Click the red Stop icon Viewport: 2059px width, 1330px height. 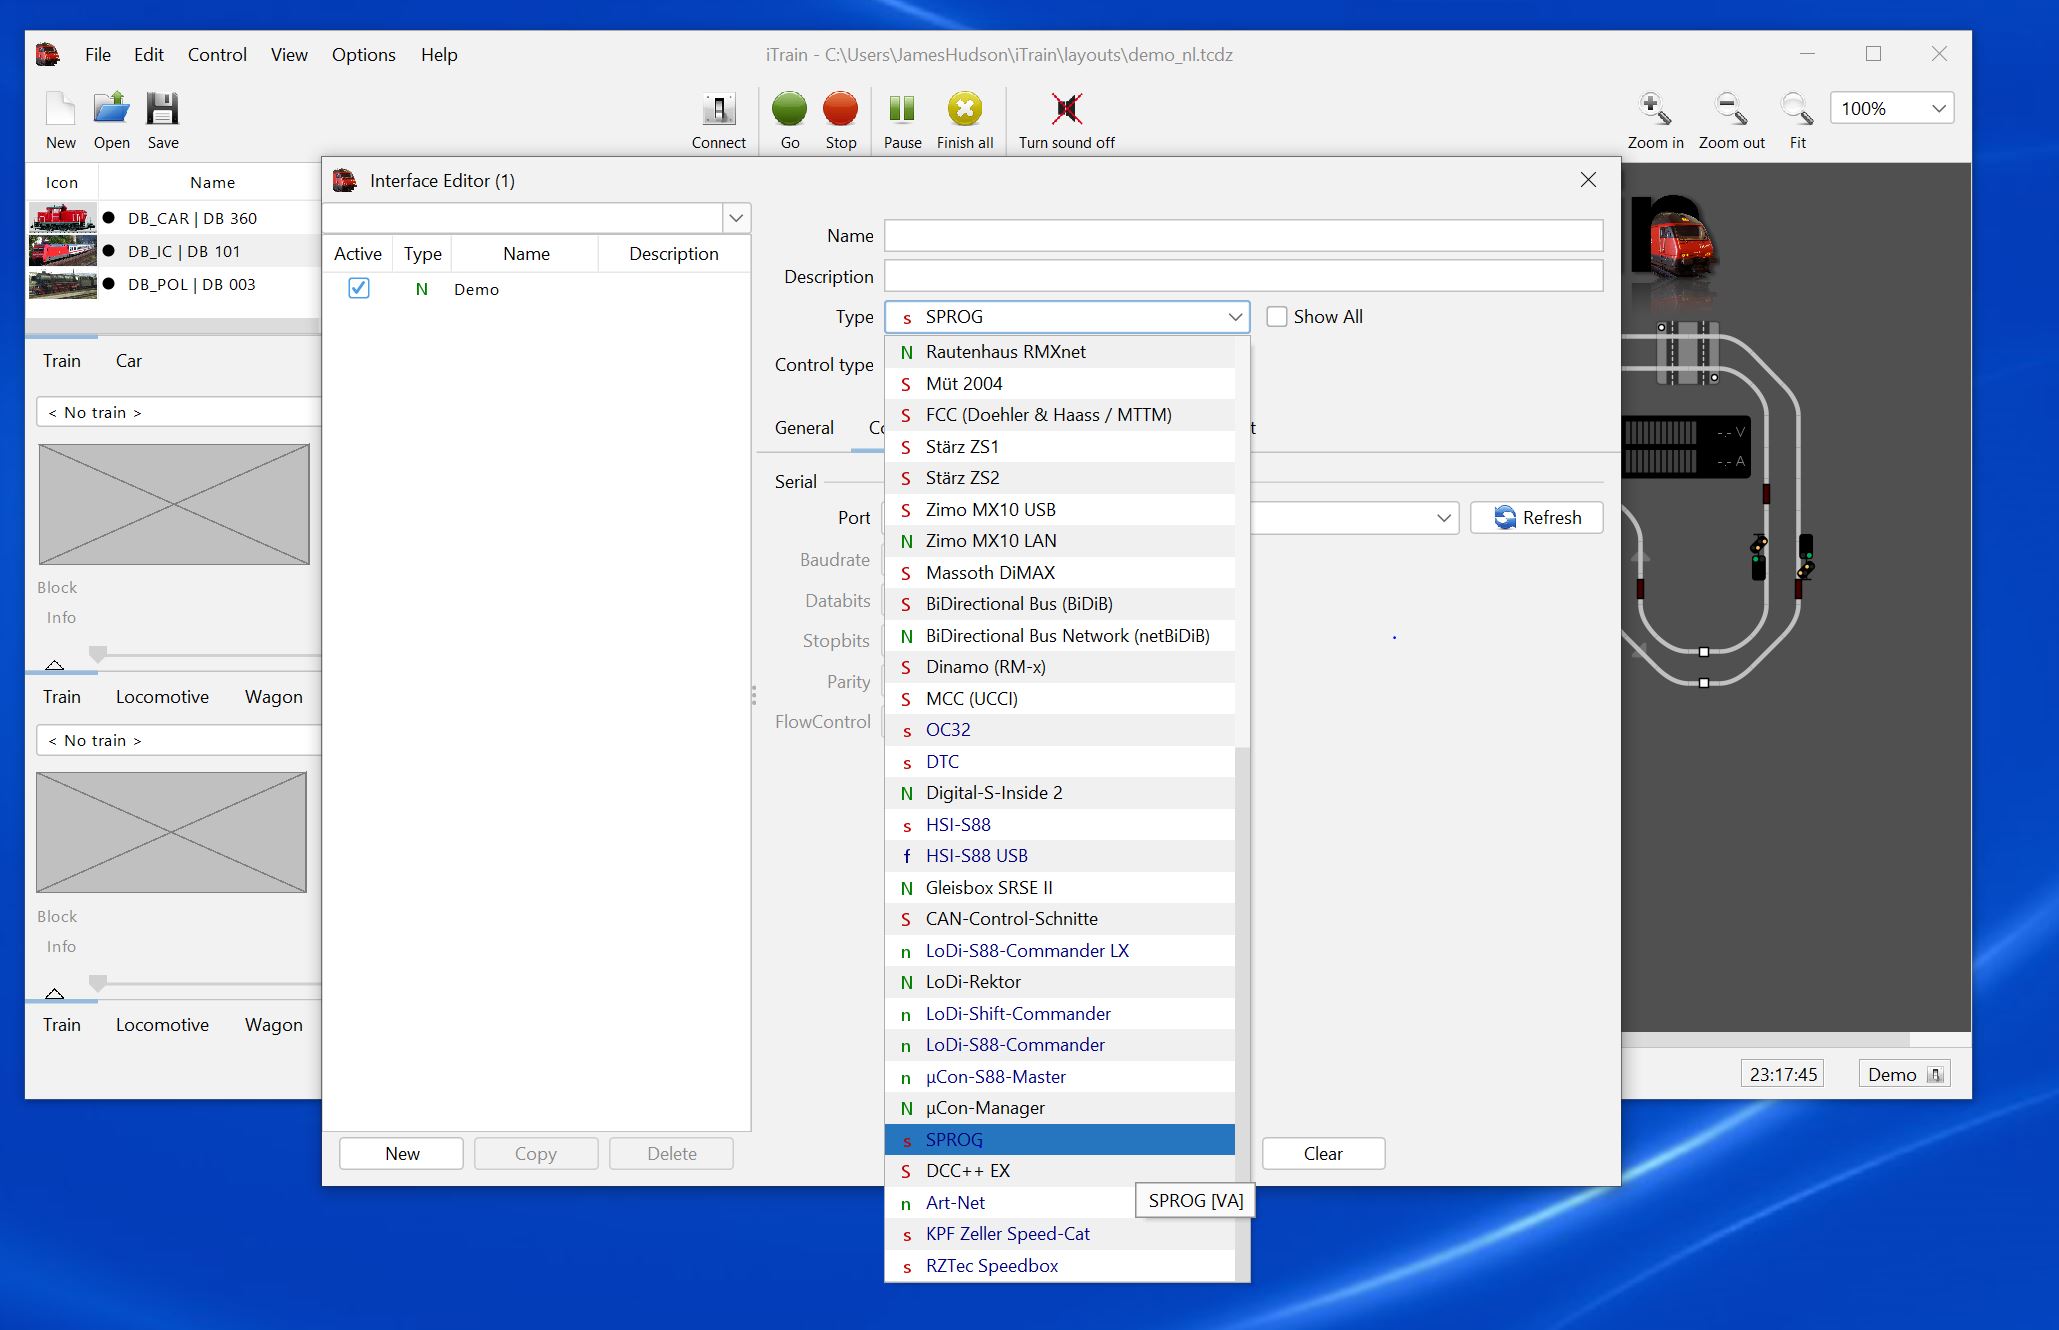coord(840,110)
